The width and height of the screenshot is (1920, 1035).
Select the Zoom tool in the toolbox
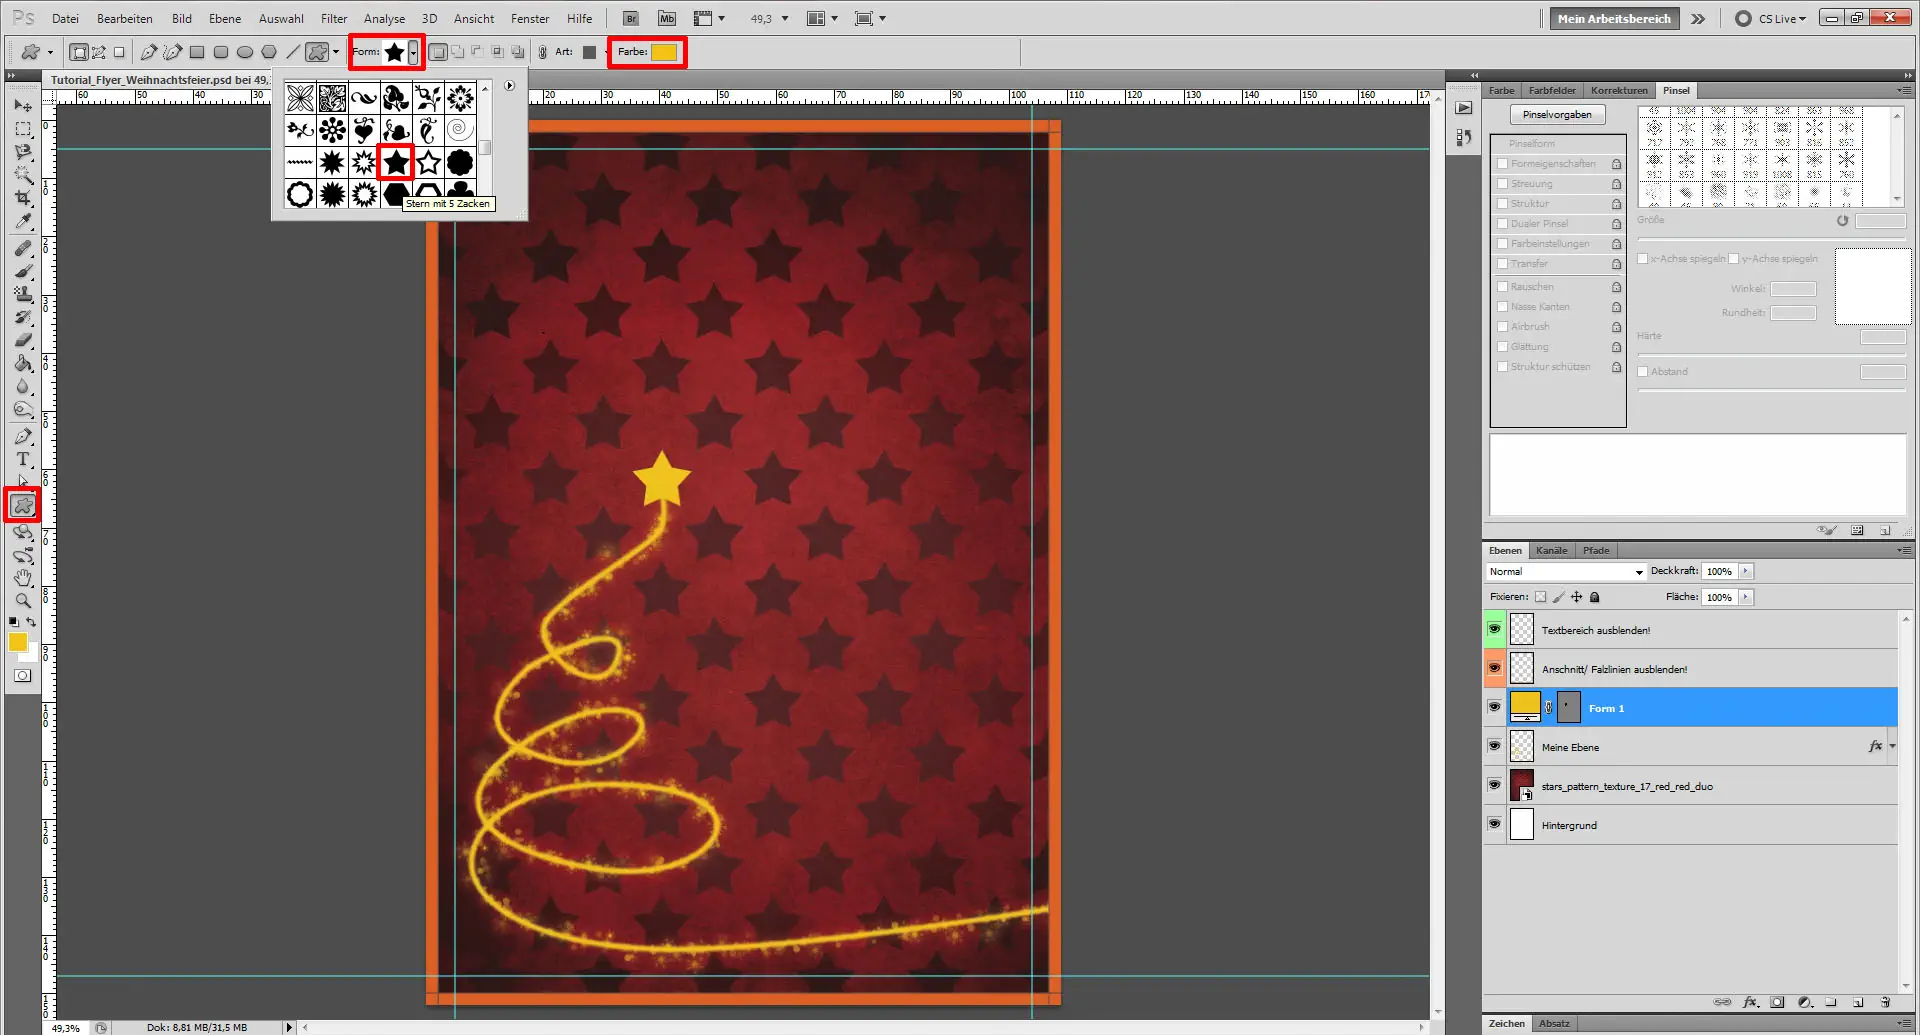point(23,601)
